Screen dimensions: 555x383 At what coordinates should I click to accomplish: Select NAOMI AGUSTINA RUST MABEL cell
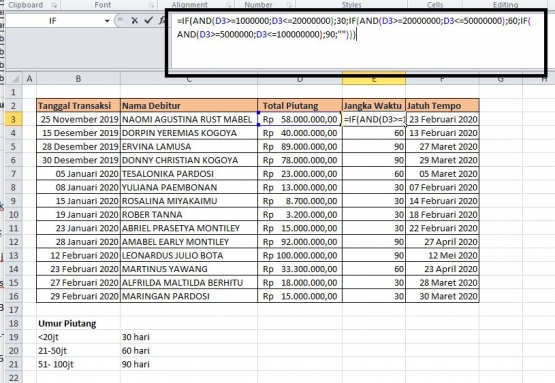(189, 119)
